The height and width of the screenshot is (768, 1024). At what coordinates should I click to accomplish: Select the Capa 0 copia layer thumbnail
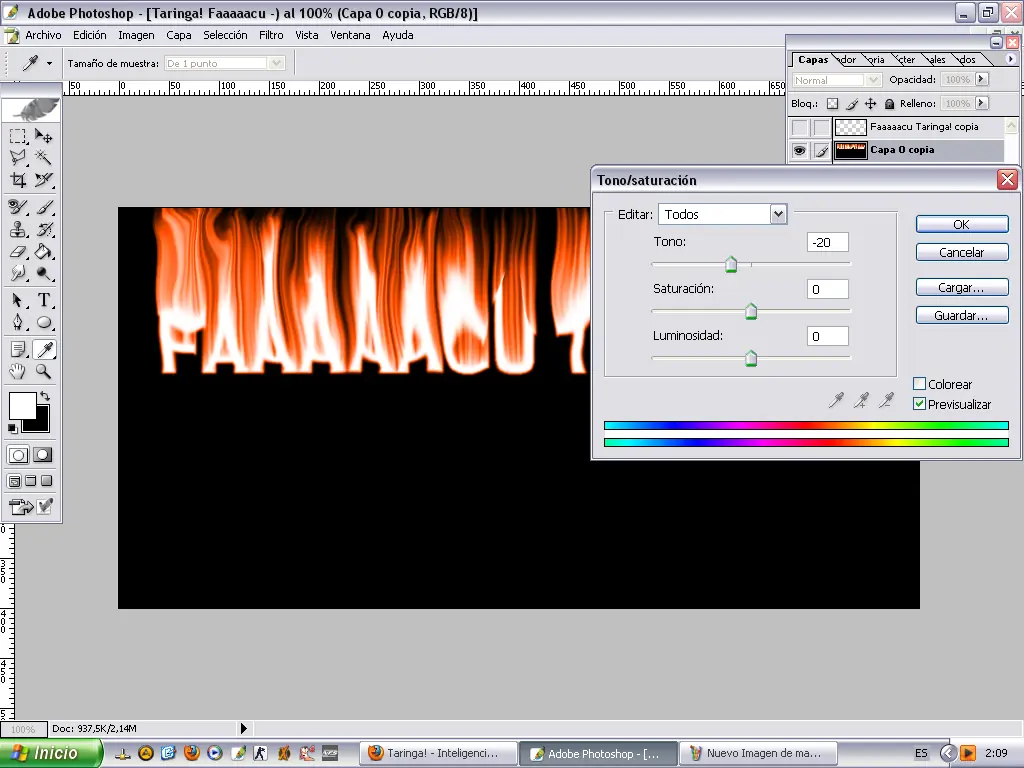pos(850,151)
